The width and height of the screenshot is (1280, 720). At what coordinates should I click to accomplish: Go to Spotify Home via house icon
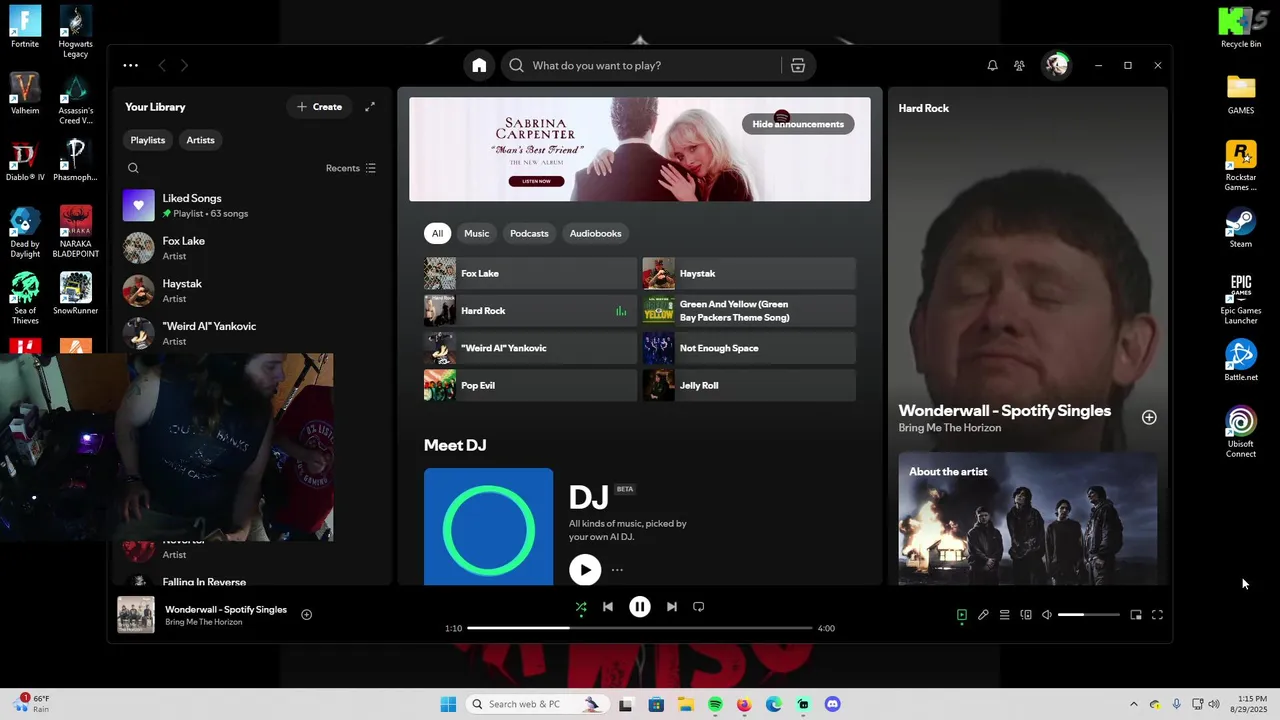[479, 65]
